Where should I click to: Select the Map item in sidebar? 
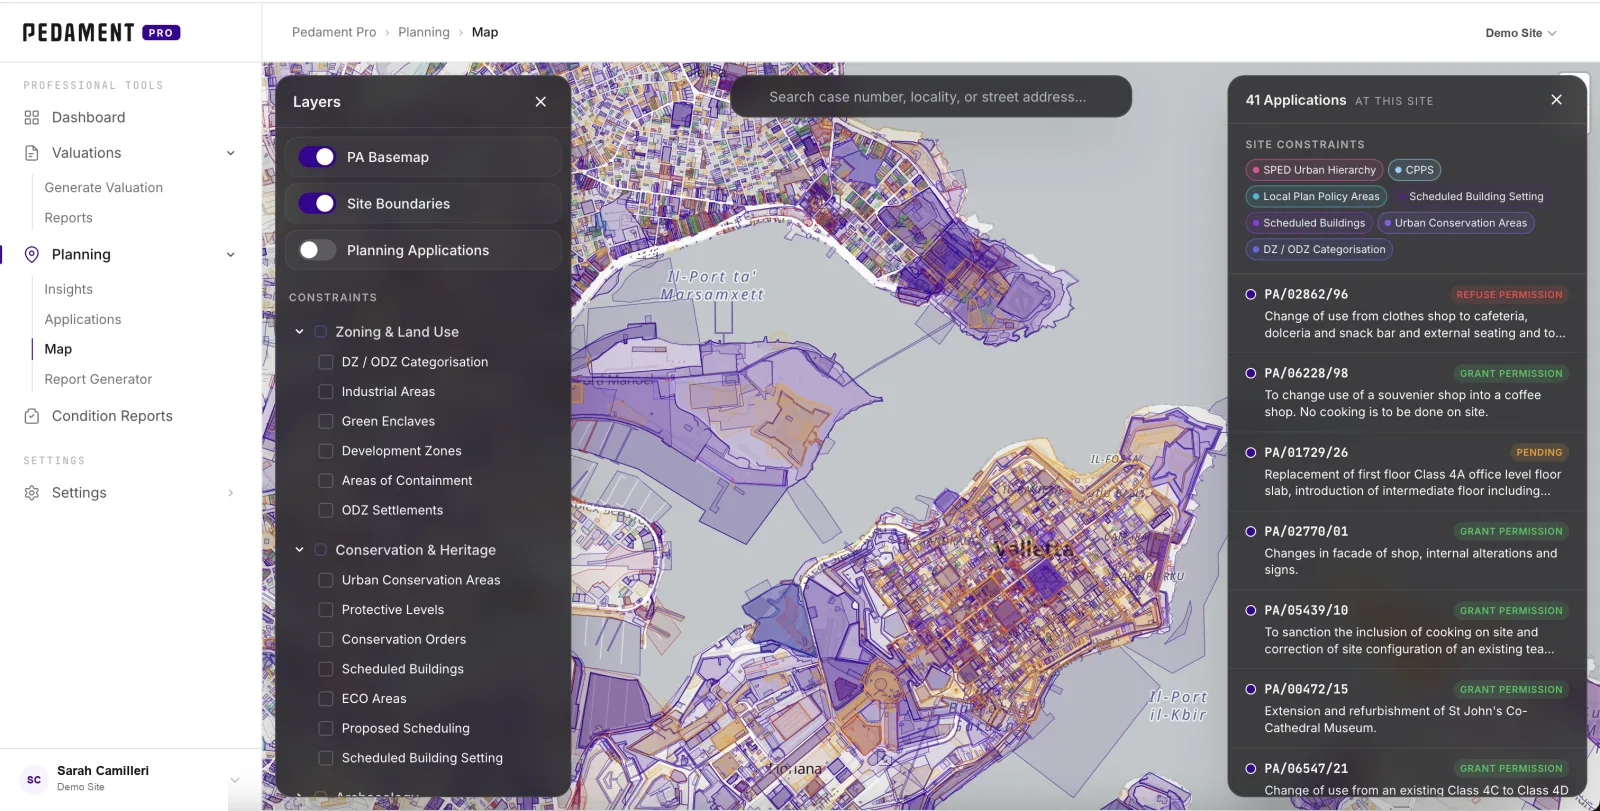tap(58, 349)
